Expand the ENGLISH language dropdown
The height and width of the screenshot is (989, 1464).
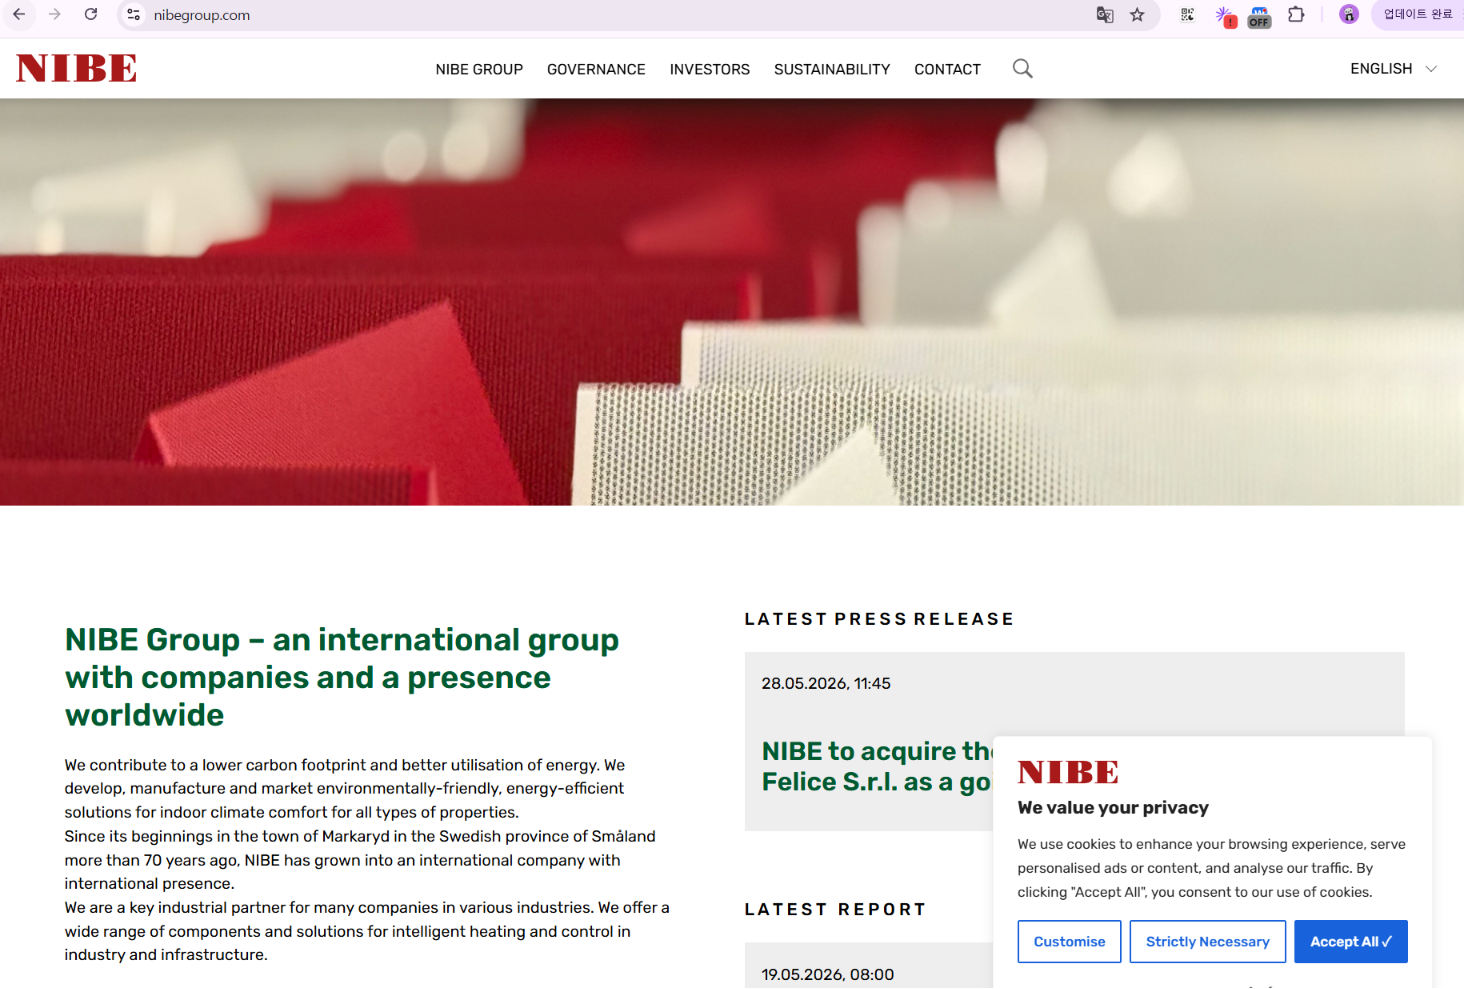[x=1393, y=69]
